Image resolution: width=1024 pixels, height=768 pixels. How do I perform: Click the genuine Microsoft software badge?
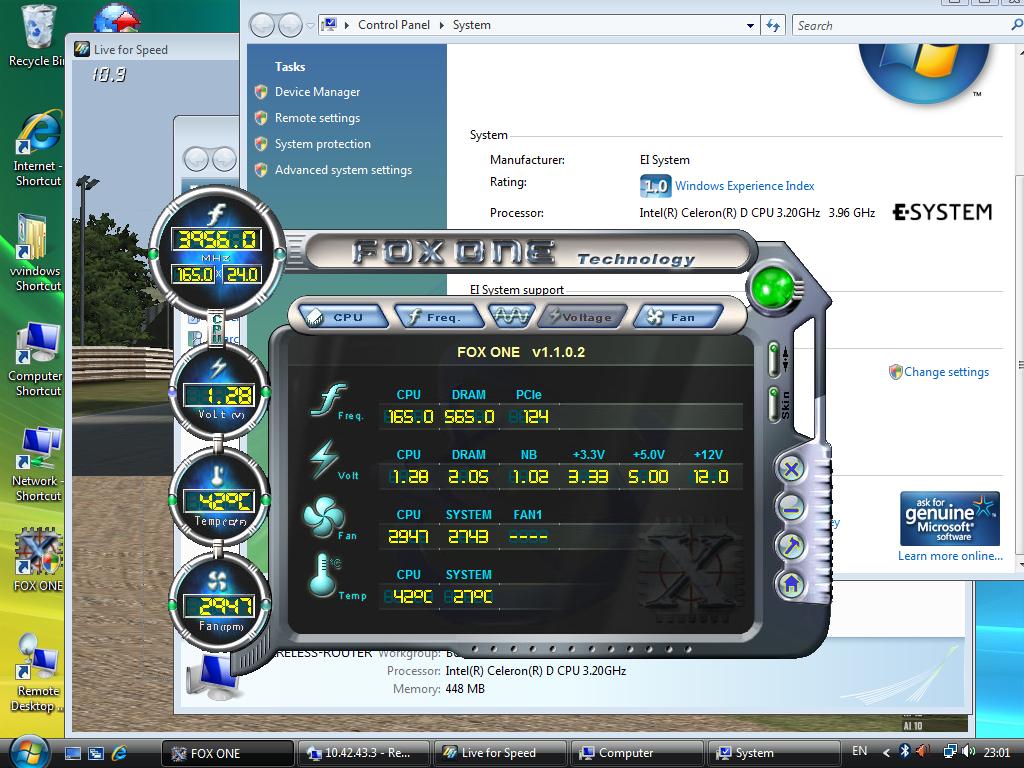click(x=950, y=519)
